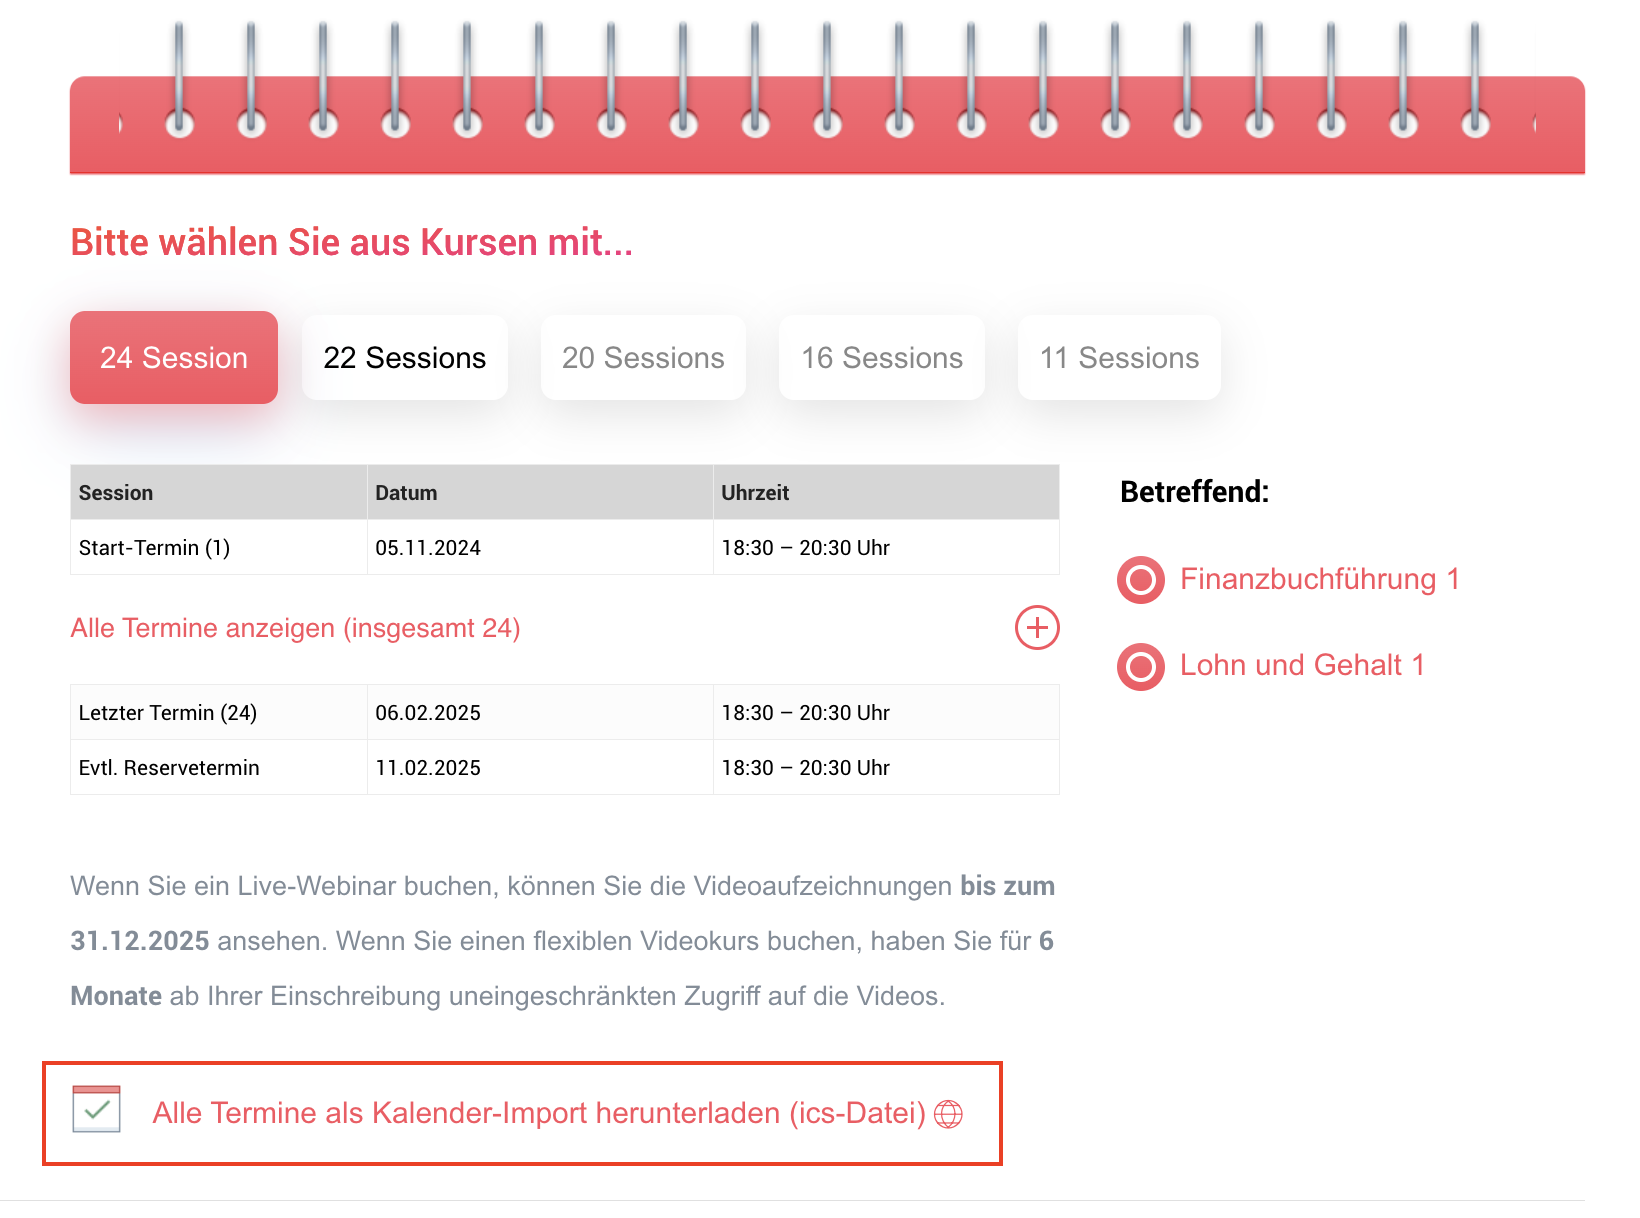The height and width of the screenshot is (1218, 1640).
Task: Click the calendar checkmark icon
Action: click(97, 1110)
